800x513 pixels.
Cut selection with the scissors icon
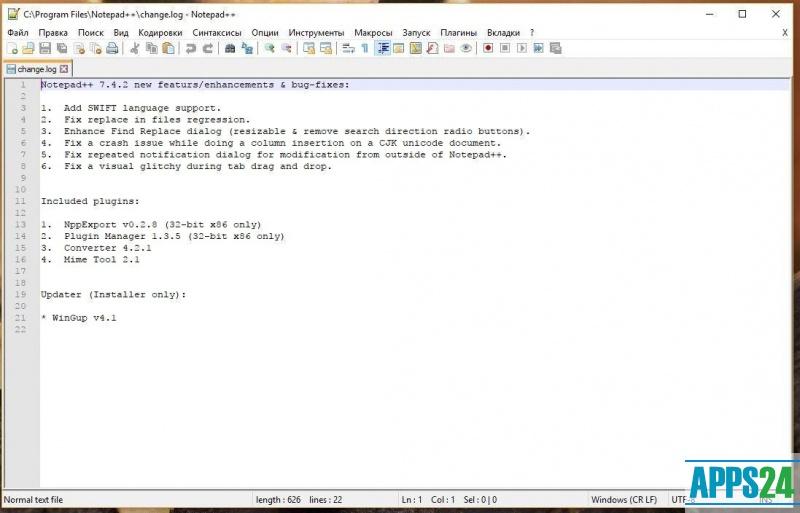135,48
